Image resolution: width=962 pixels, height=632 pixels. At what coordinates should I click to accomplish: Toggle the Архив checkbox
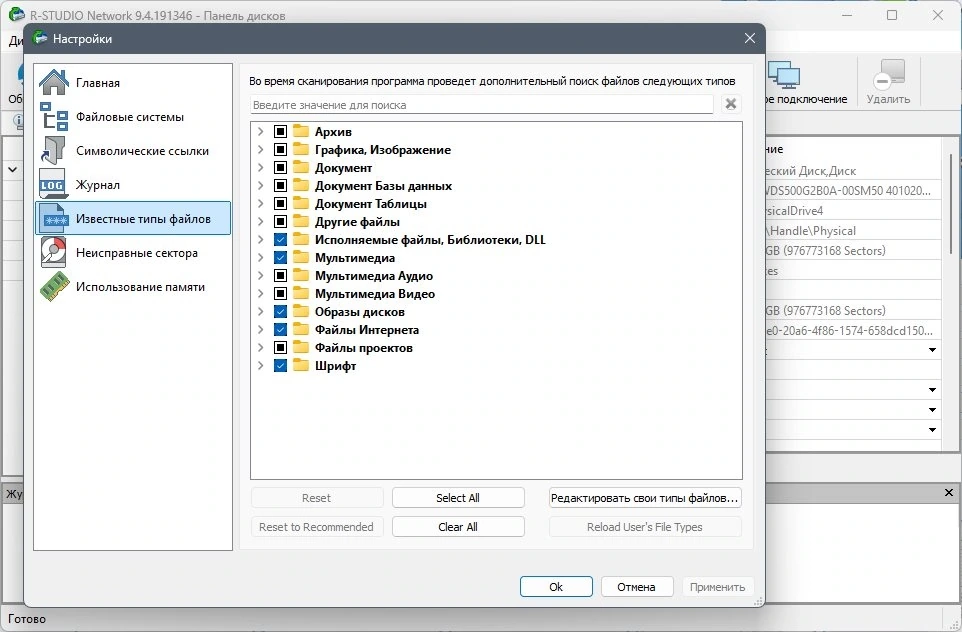click(x=280, y=131)
